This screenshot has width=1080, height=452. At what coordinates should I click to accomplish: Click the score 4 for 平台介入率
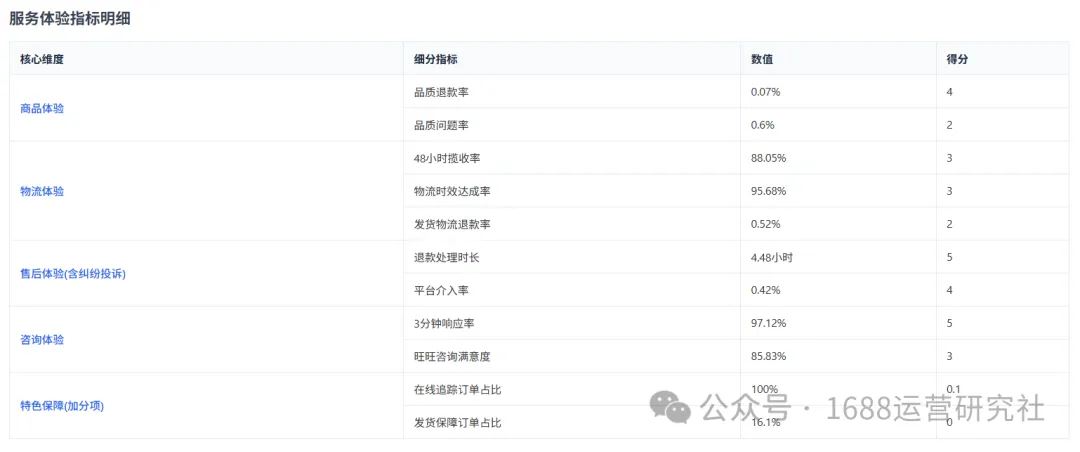pyautogui.click(x=950, y=290)
